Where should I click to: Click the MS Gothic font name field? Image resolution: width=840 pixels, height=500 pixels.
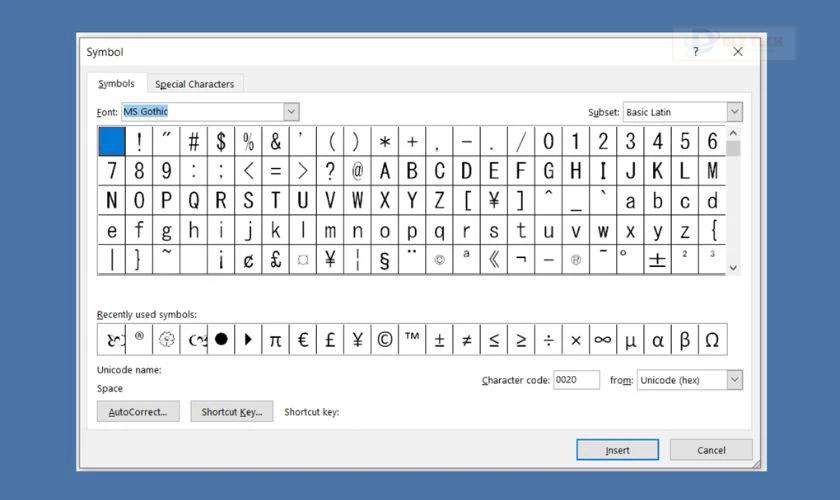coord(202,111)
